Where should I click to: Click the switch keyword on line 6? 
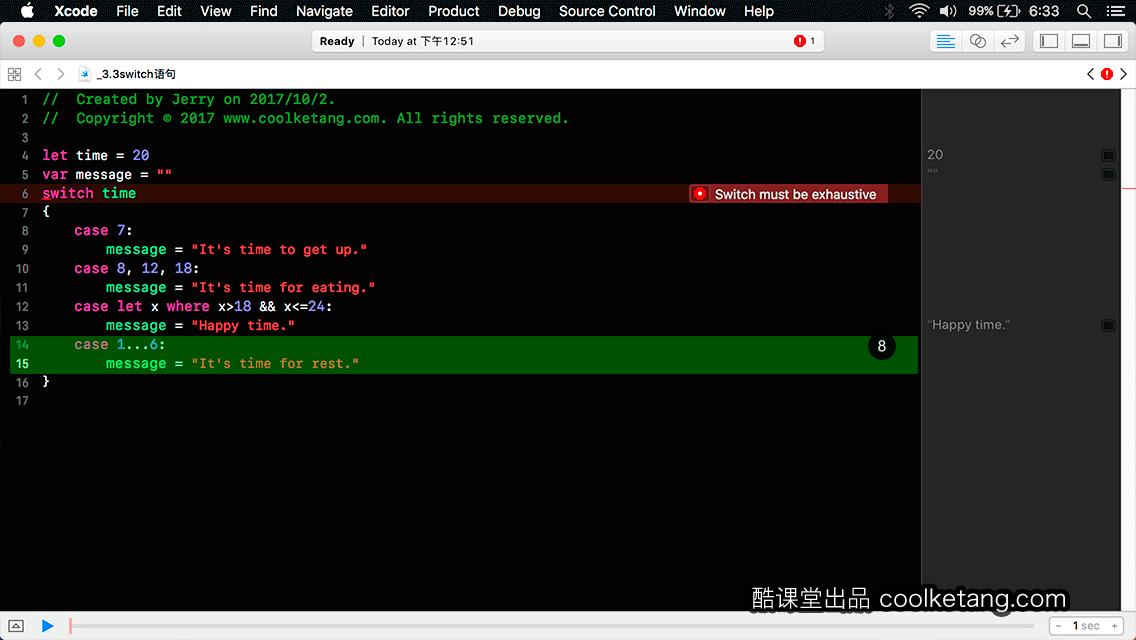pos(67,193)
